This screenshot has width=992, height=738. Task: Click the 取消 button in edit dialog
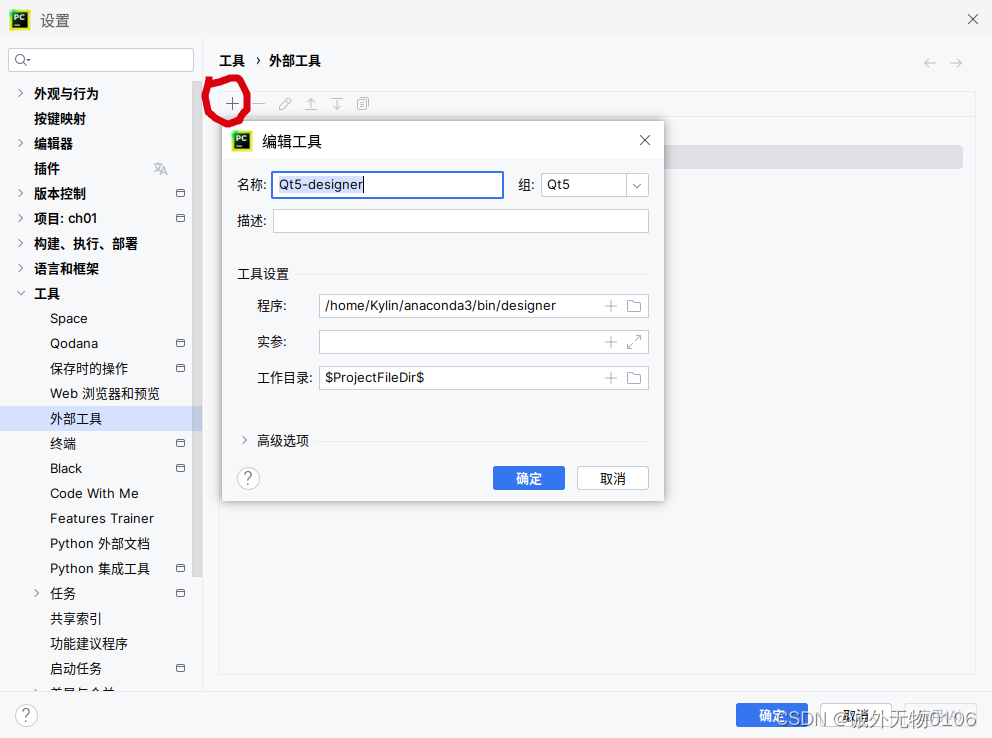612,477
